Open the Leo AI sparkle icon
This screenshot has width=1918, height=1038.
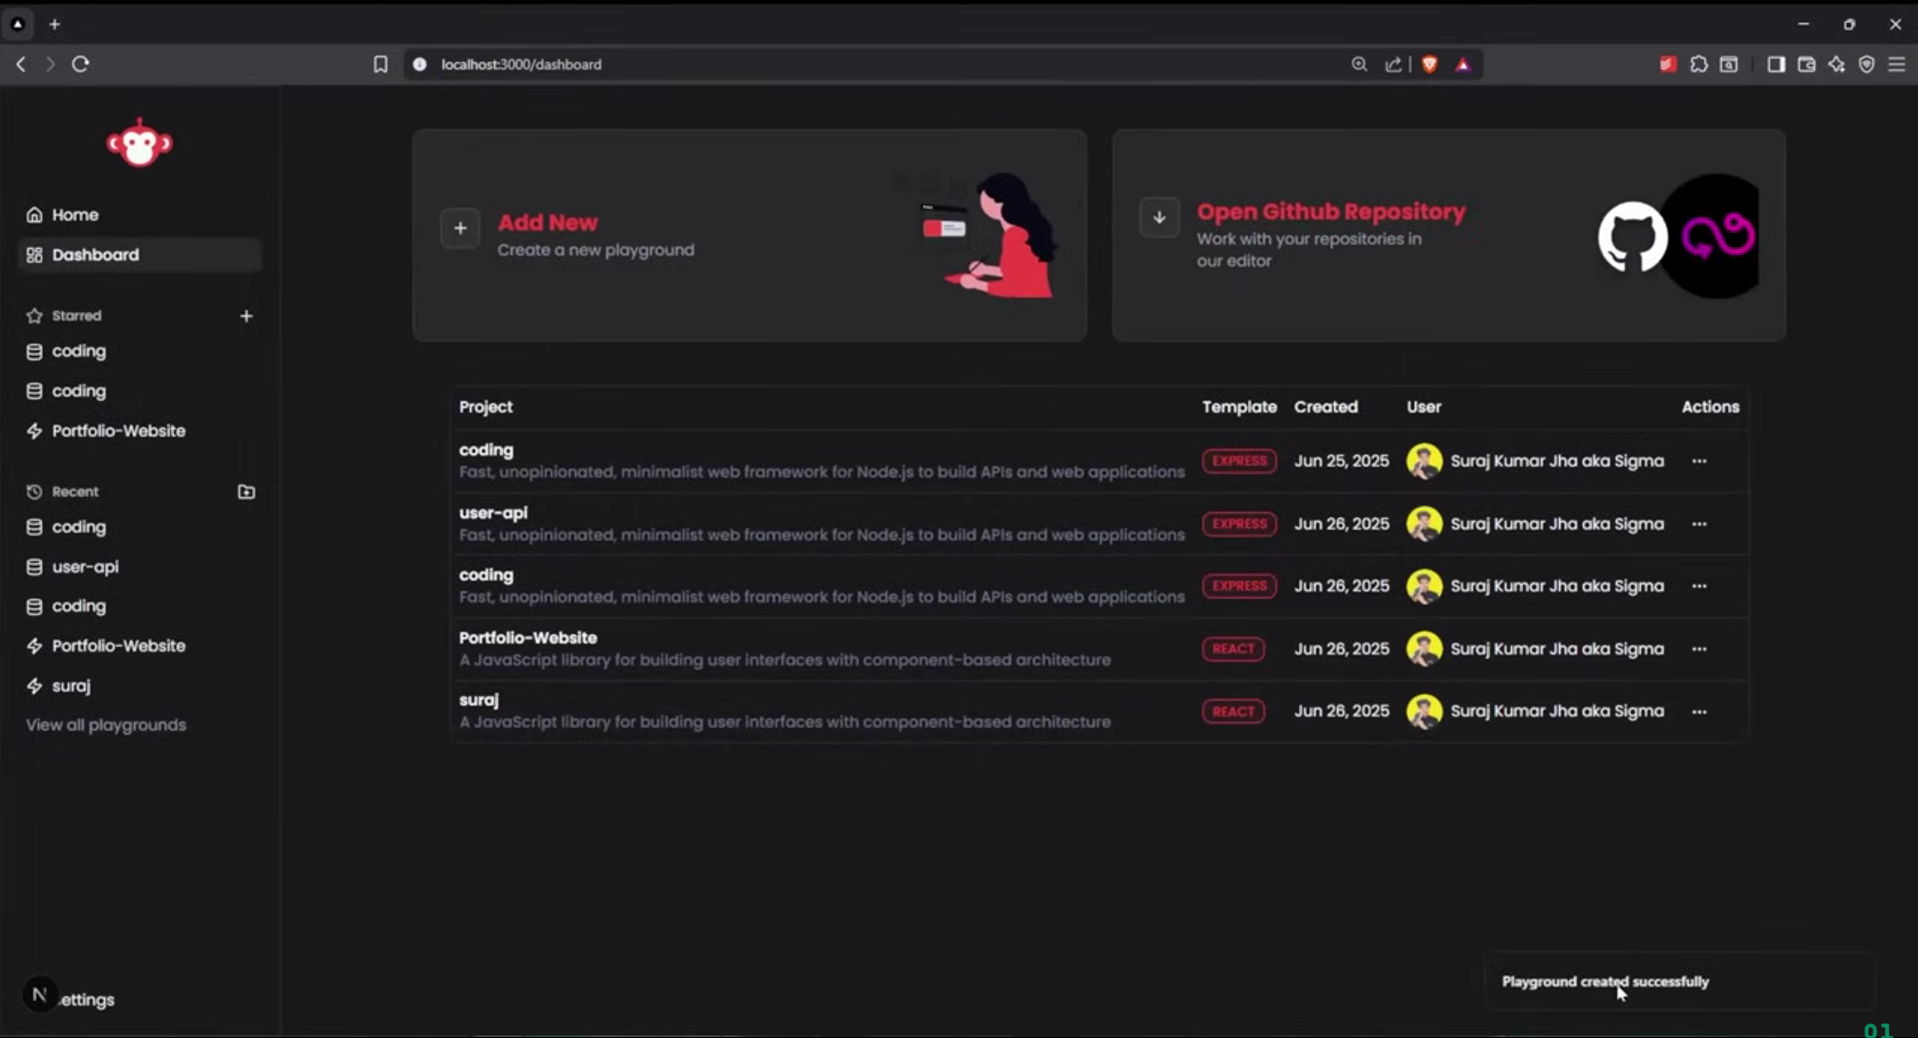(1837, 64)
